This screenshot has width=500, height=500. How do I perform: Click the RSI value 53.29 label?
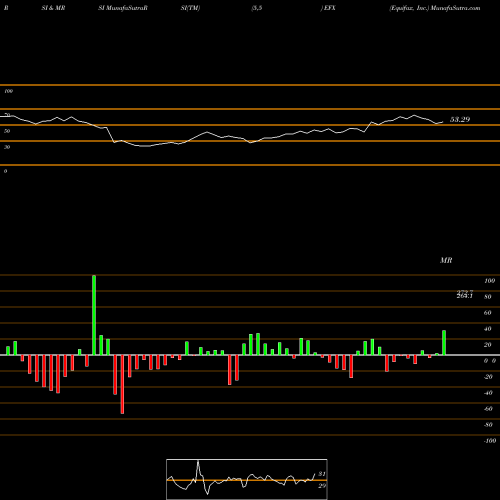460,119
